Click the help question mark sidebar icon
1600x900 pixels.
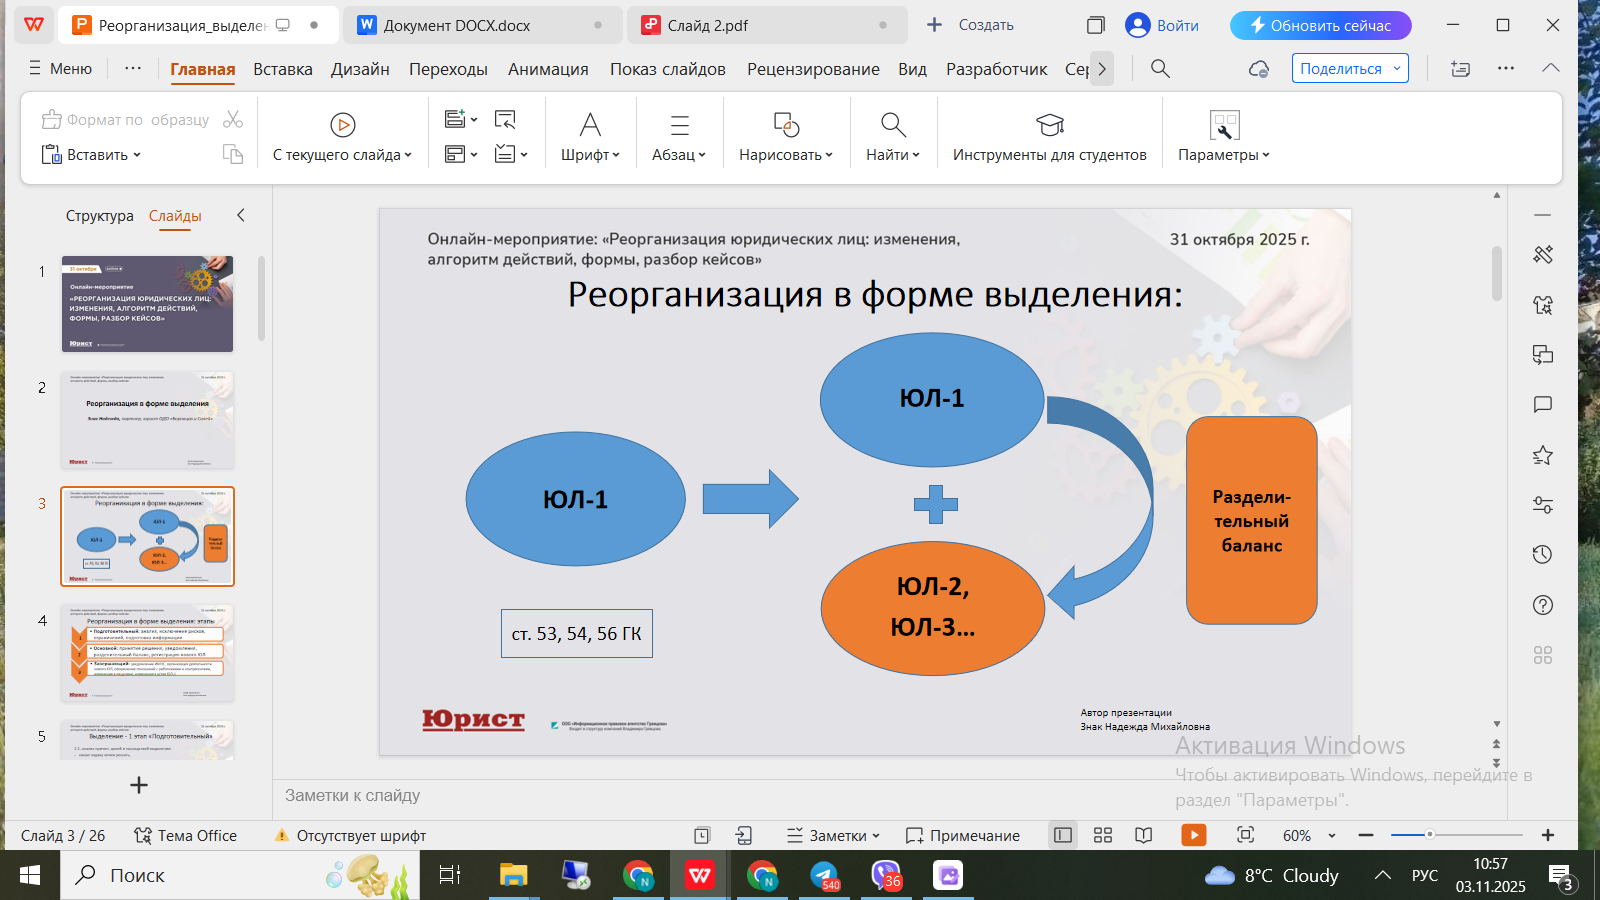coord(1542,605)
